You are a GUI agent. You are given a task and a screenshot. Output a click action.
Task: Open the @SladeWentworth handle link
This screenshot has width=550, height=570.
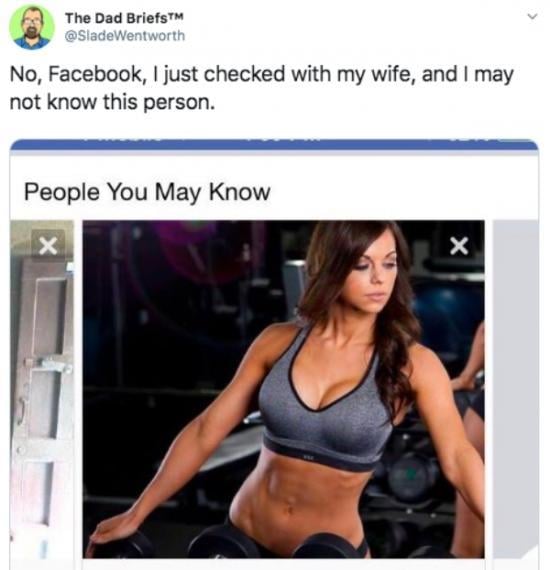(x=125, y=36)
